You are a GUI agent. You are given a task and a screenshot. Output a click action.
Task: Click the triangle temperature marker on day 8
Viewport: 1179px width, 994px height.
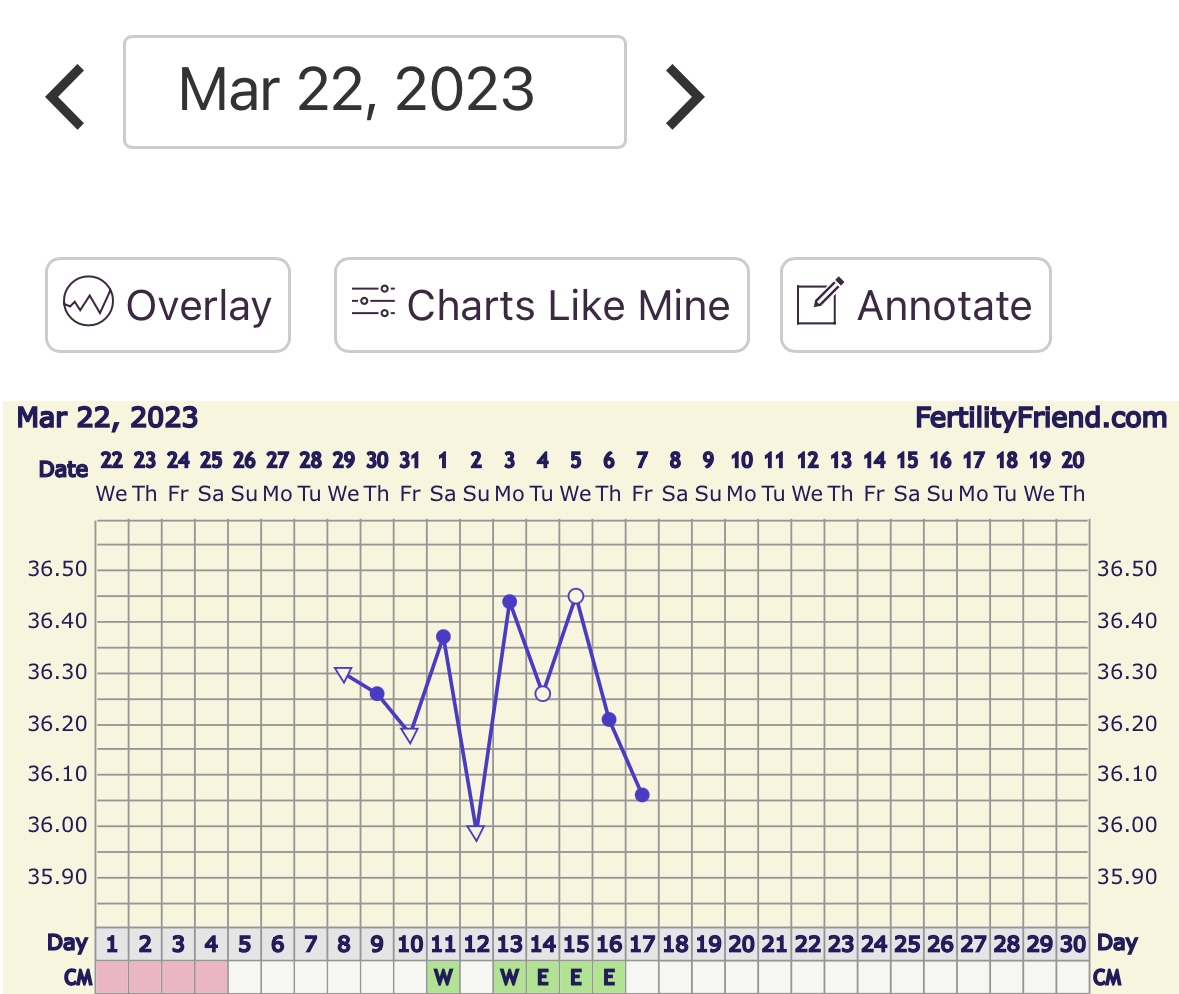click(343, 675)
